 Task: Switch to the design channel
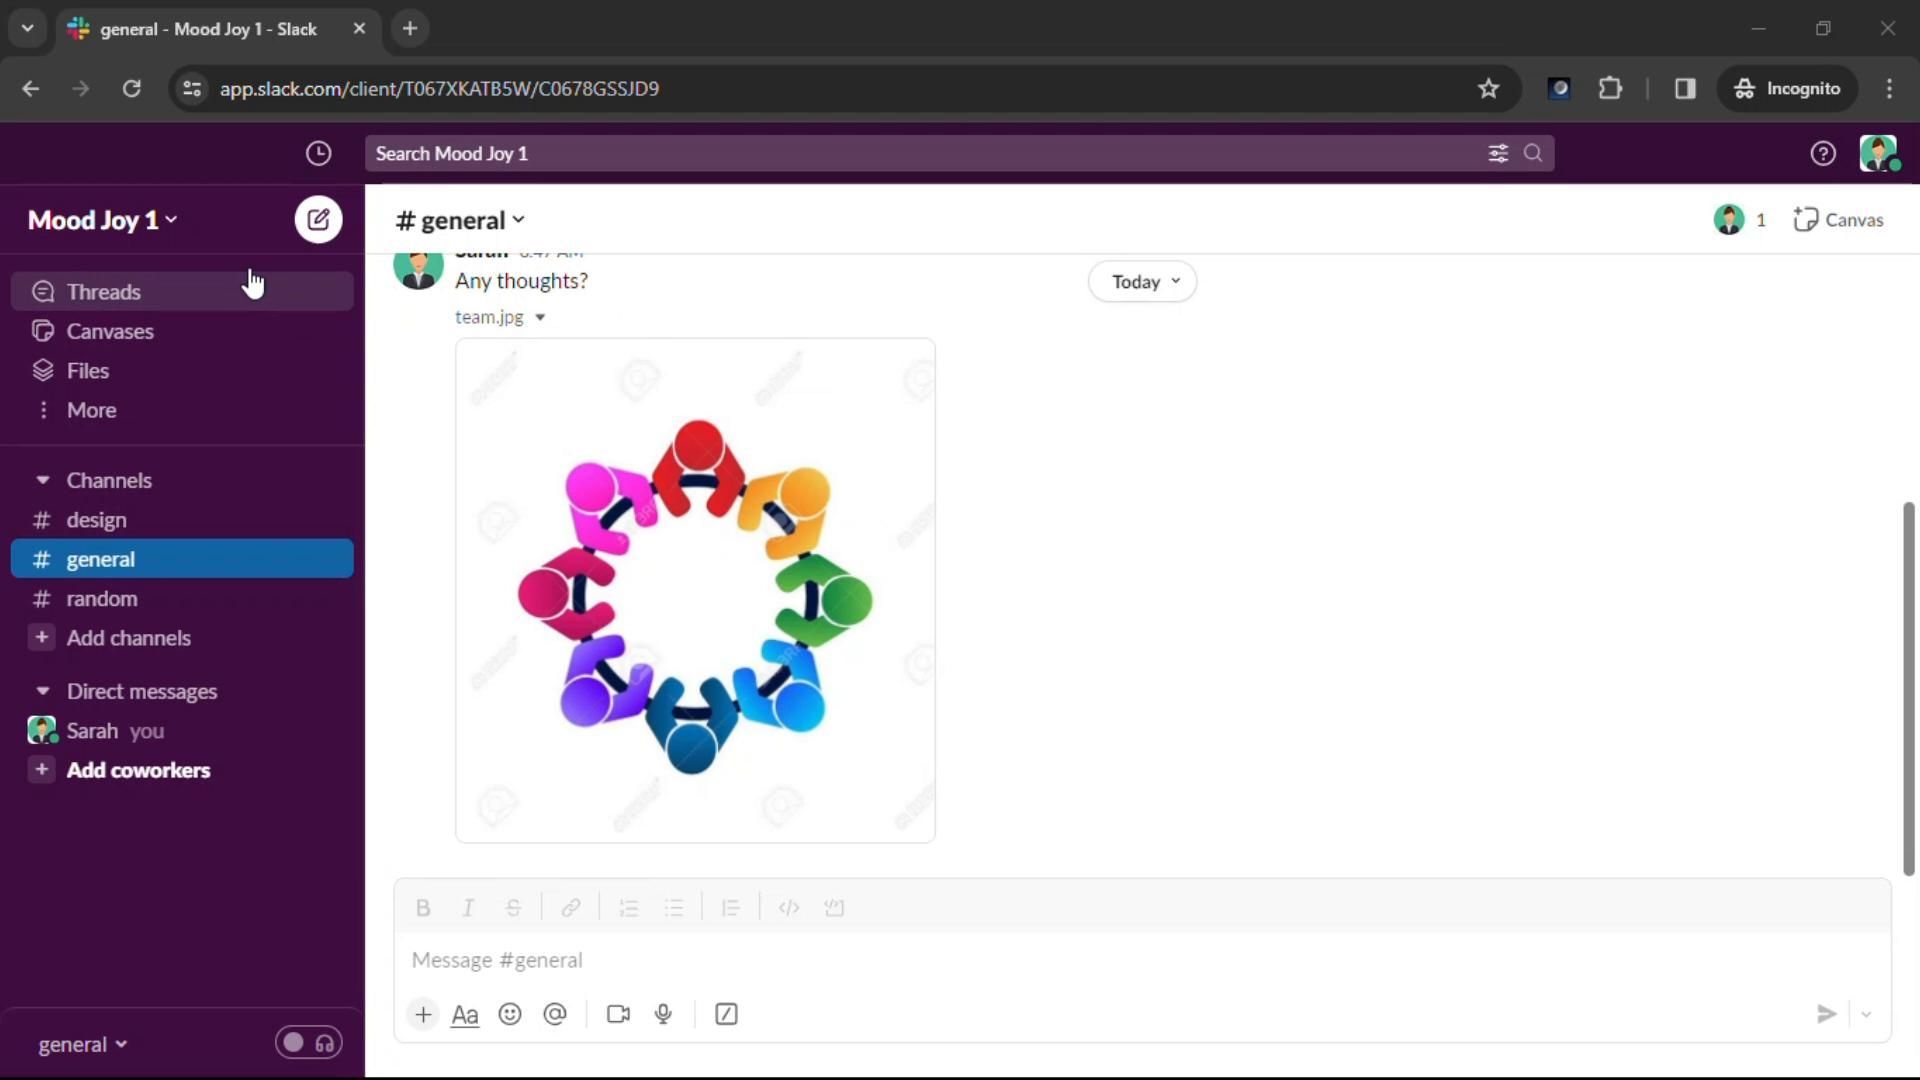[x=96, y=520]
